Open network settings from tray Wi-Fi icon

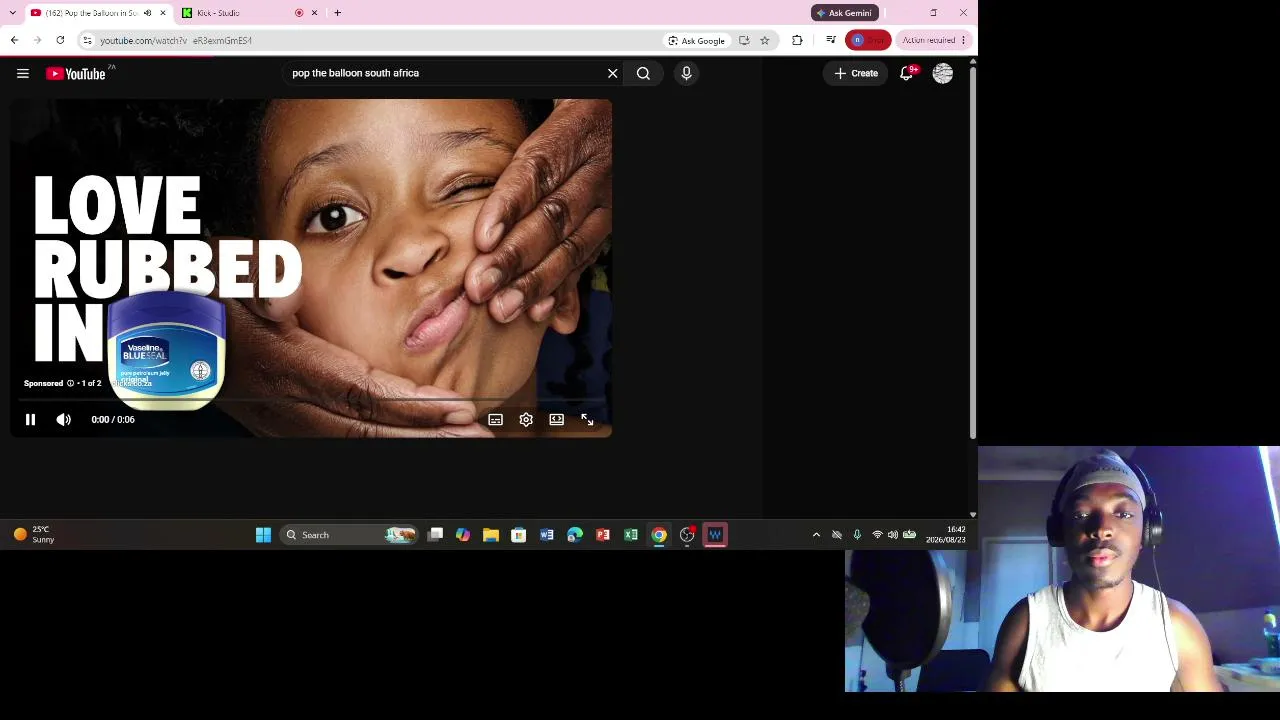[x=878, y=535]
